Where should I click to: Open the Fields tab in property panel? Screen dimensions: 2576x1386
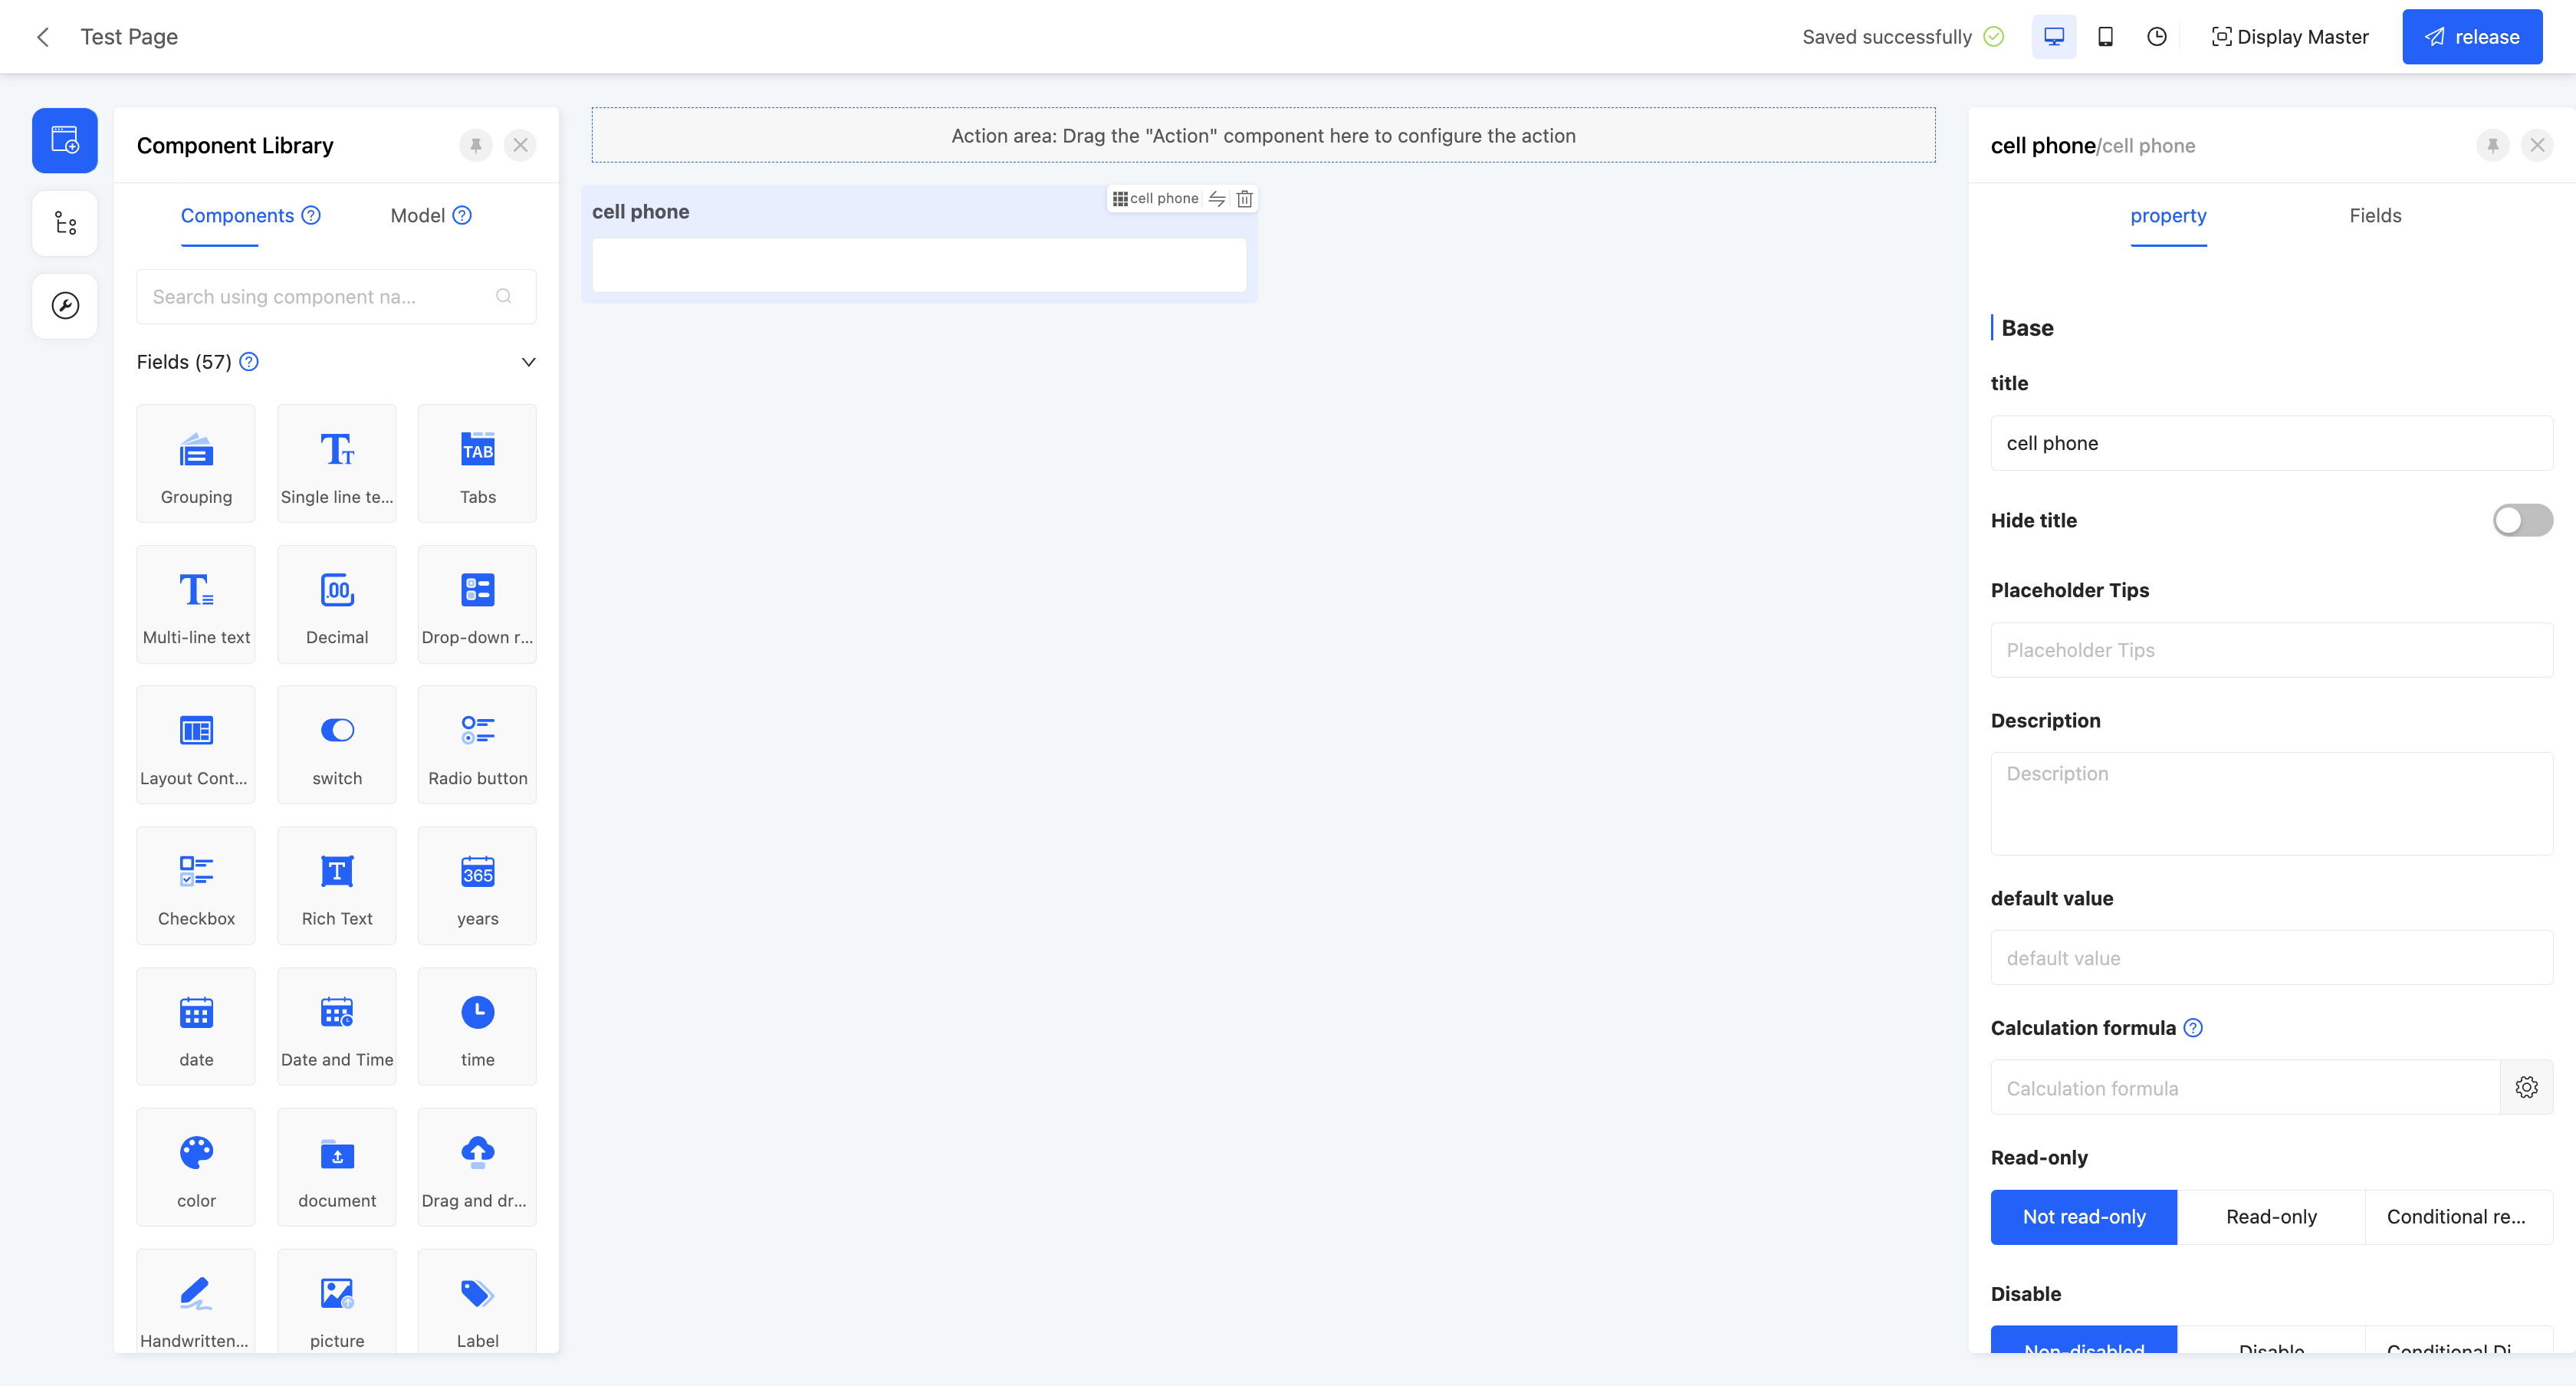pyautogui.click(x=2375, y=216)
